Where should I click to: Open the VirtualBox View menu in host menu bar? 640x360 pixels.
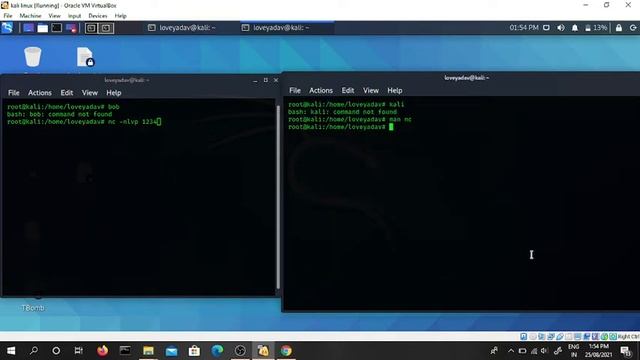tap(54, 16)
